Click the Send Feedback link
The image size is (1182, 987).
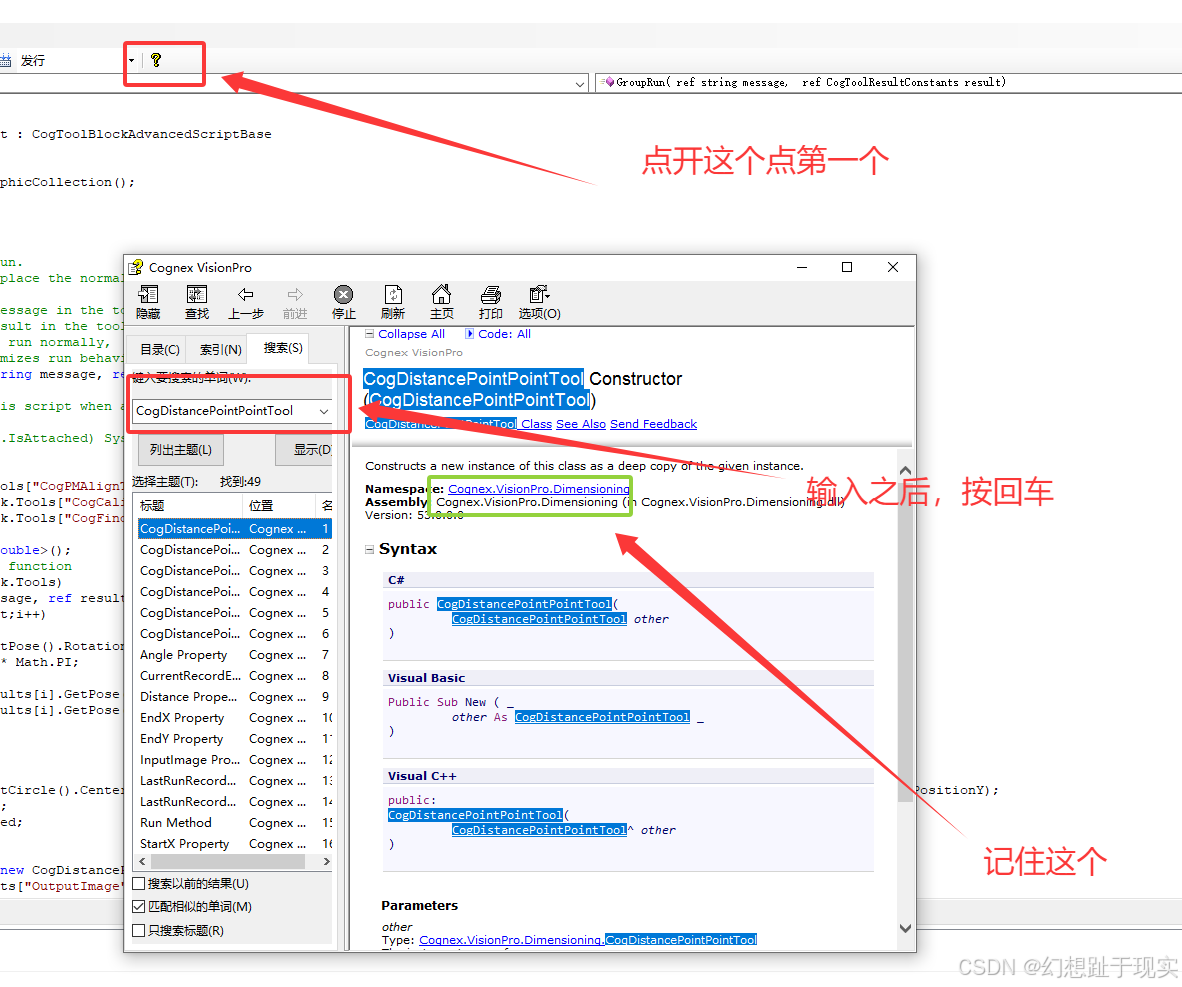click(654, 425)
